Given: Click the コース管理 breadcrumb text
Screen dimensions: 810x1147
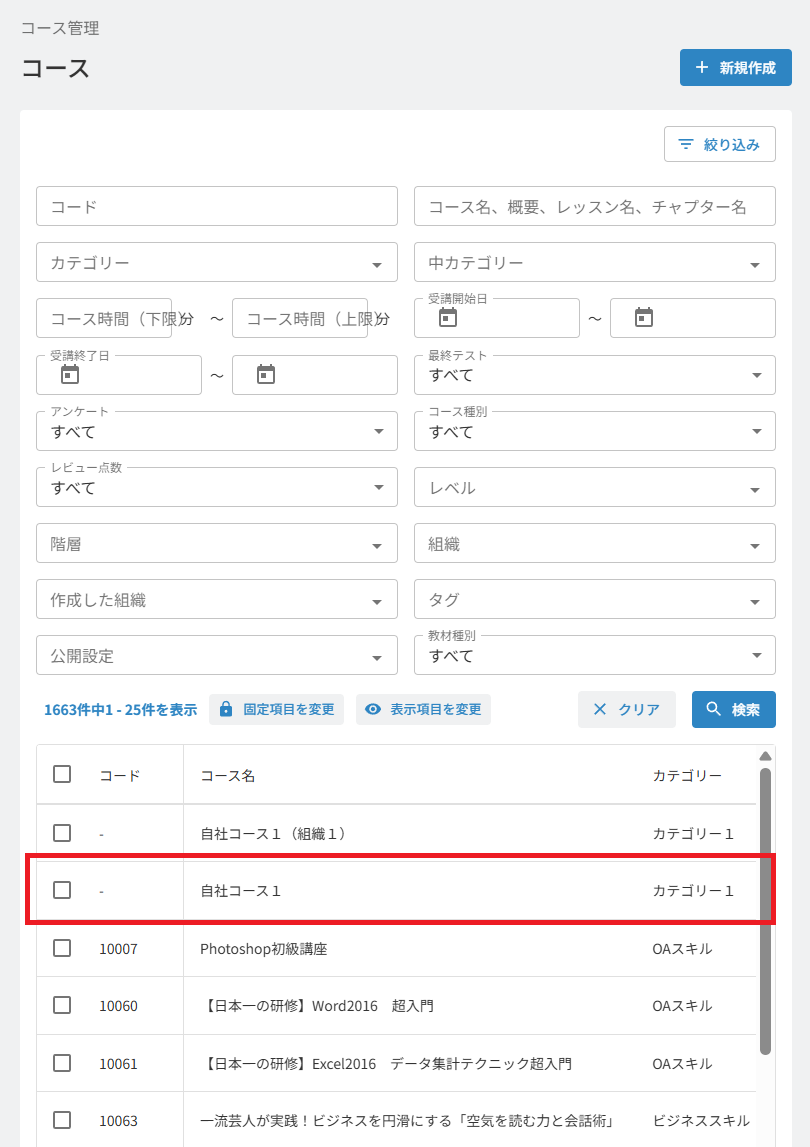Looking at the screenshot, I should coord(60,28).
